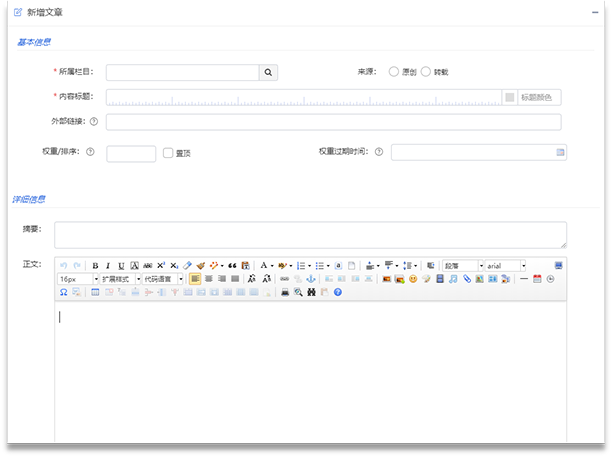Click into the 外部链接 input field
The height and width of the screenshot is (457, 612).
334,122
